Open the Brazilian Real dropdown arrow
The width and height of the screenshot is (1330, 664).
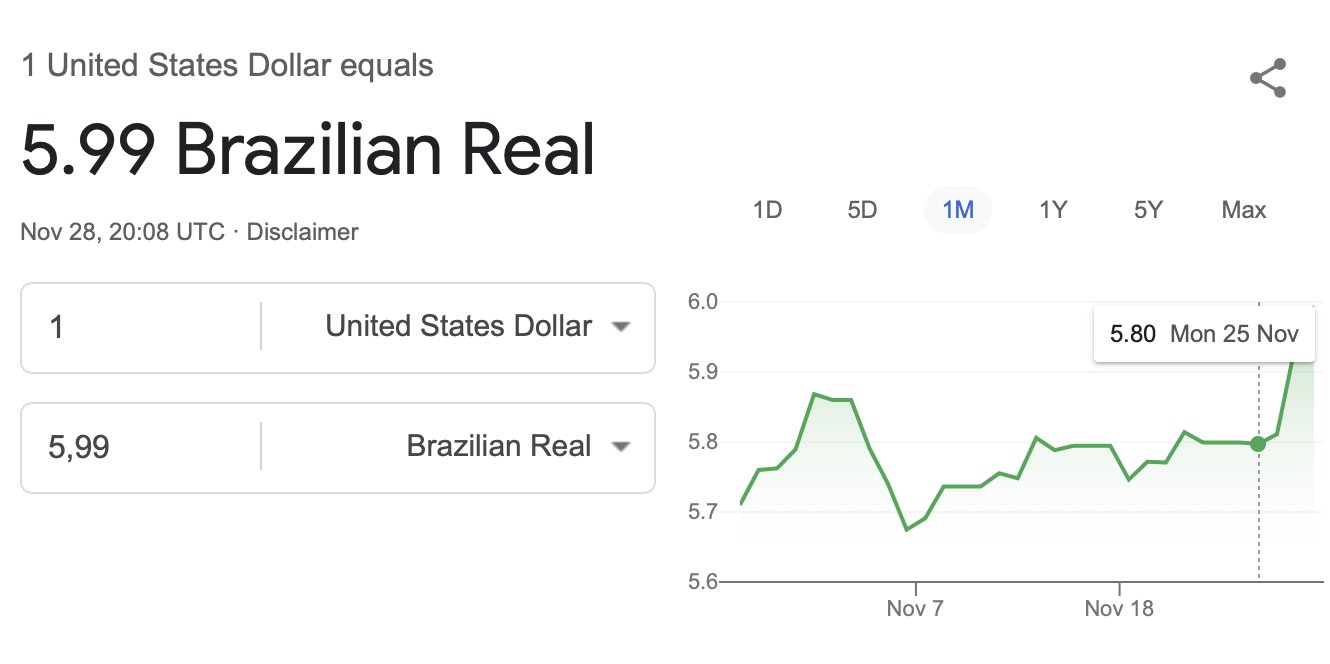pos(621,447)
